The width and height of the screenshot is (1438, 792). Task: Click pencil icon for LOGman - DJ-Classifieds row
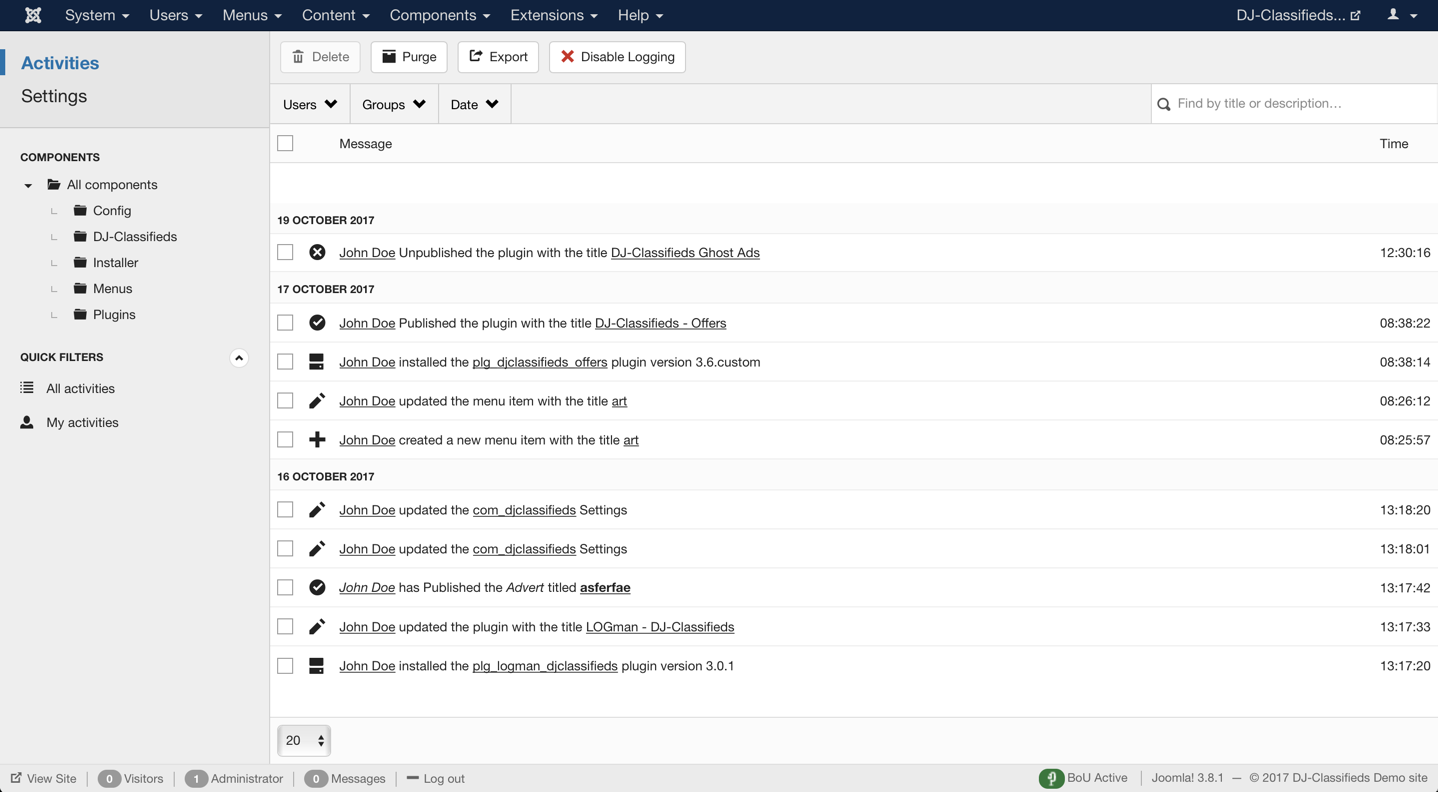coord(317,627)
